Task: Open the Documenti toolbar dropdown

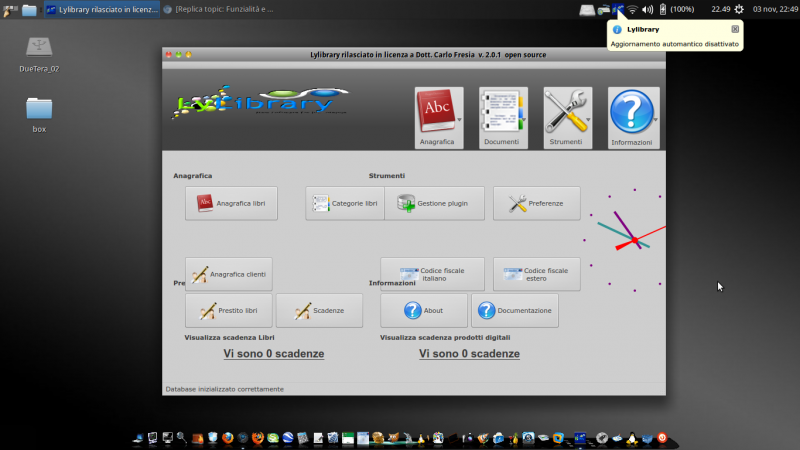Action: (x=503, y=118)
